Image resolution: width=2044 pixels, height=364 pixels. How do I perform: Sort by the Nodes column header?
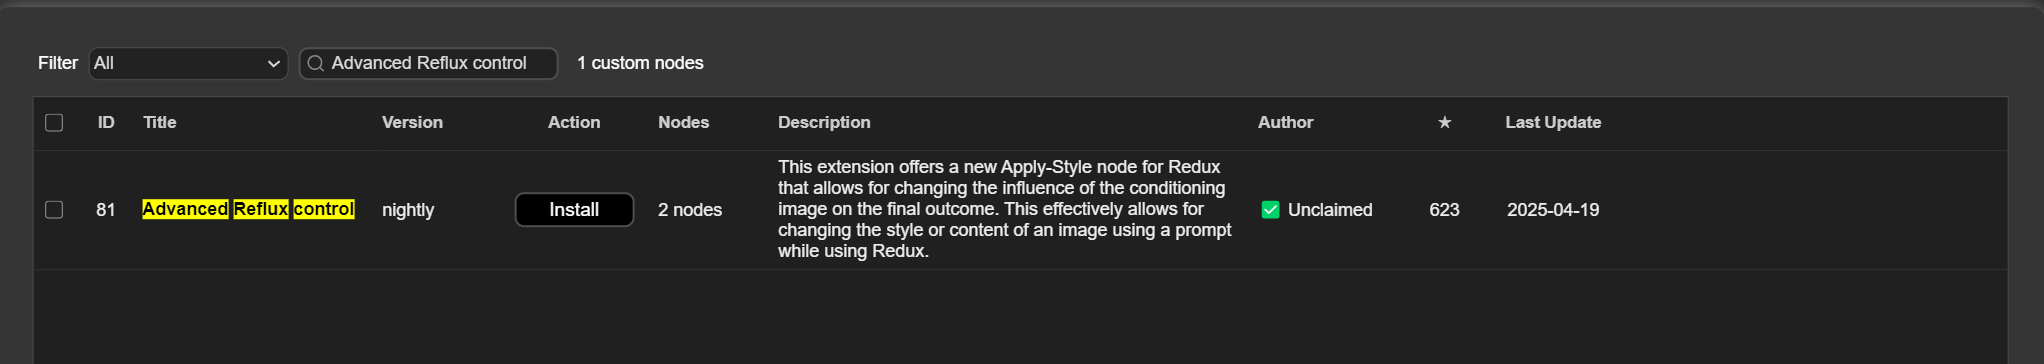pyautogui.click(x=683, y=122)
